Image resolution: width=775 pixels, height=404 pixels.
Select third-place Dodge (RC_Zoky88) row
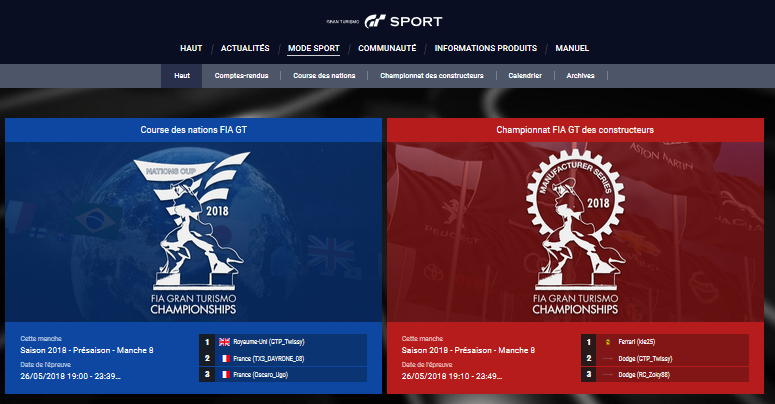point(665,374)
